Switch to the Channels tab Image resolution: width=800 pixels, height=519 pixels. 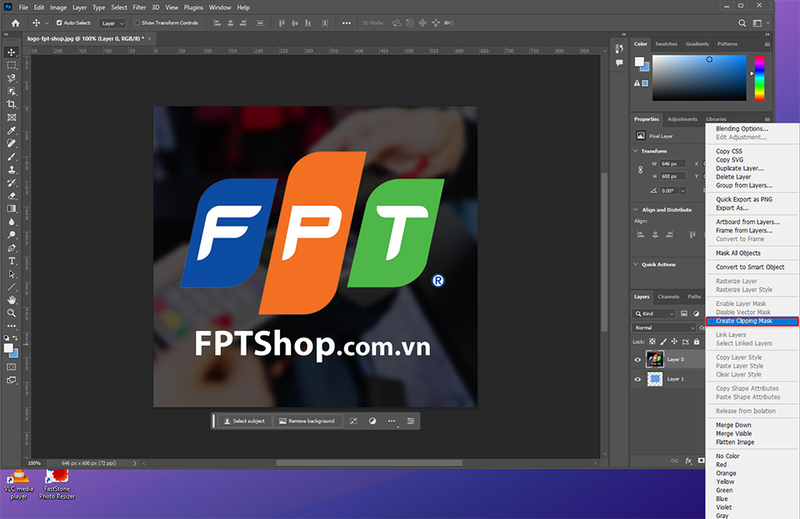[x=668, y=296]
